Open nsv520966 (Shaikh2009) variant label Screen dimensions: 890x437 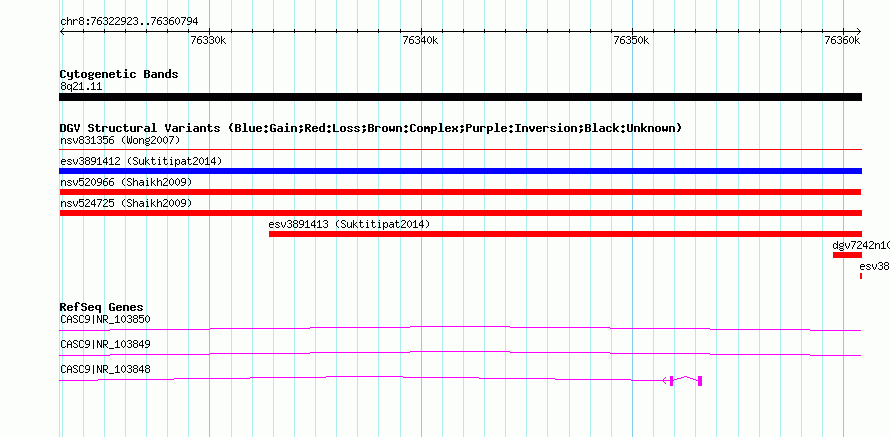tap(126, 182)
